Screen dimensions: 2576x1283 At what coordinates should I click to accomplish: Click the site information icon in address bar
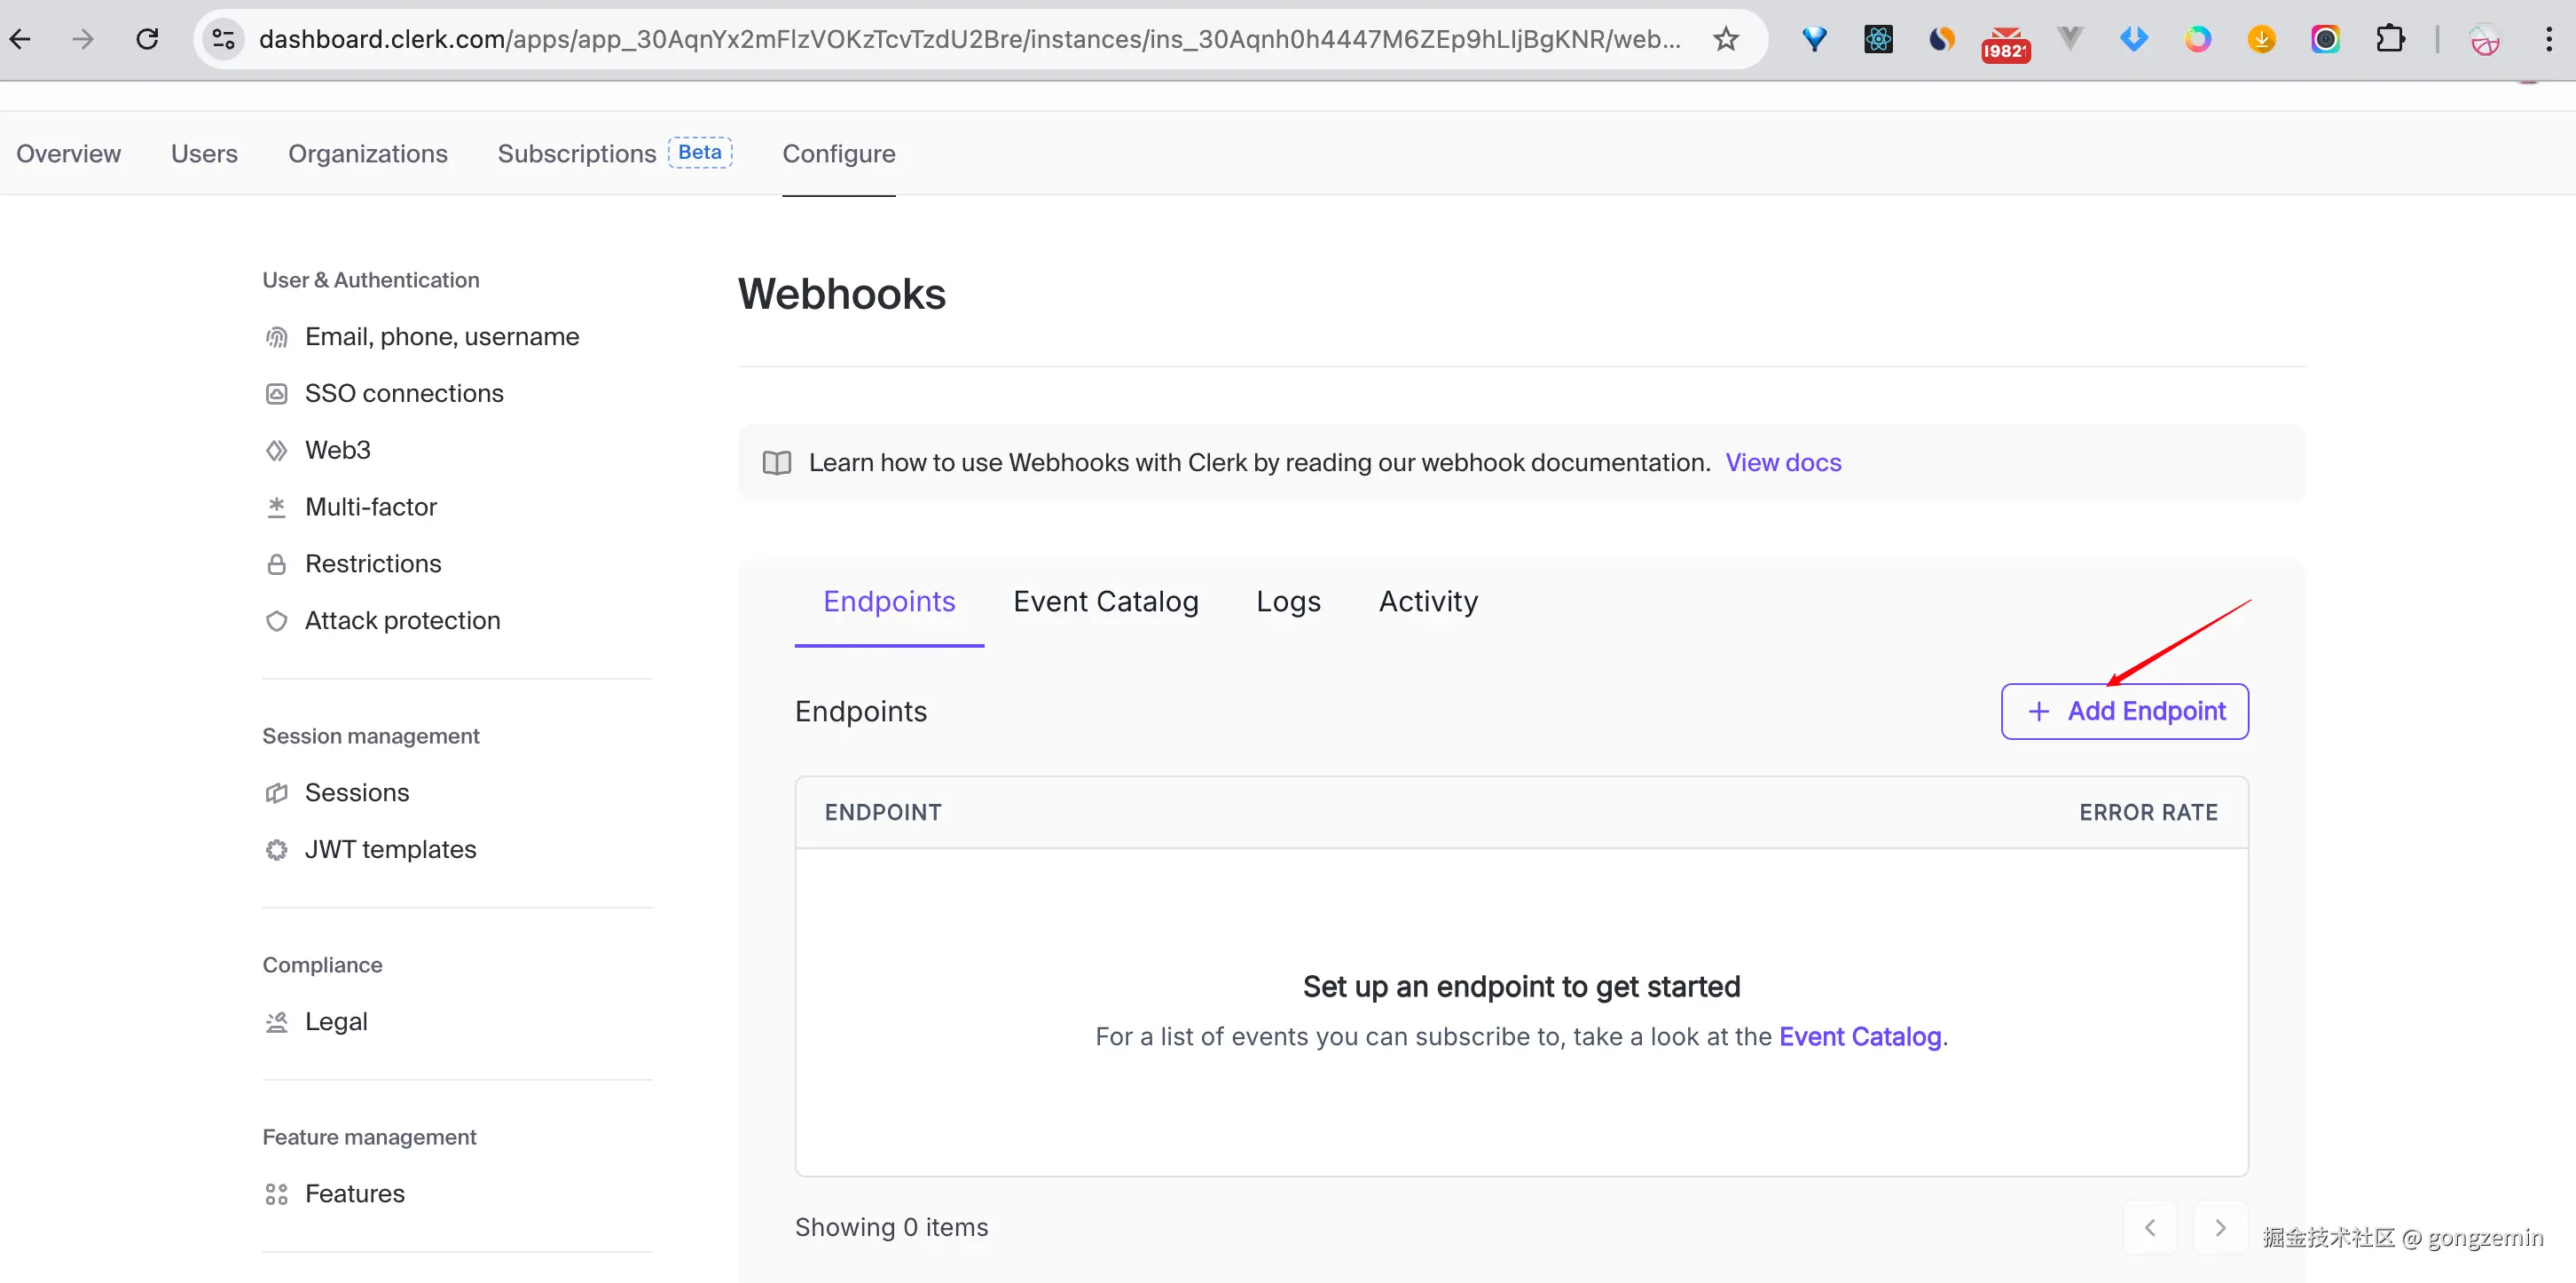224,39
